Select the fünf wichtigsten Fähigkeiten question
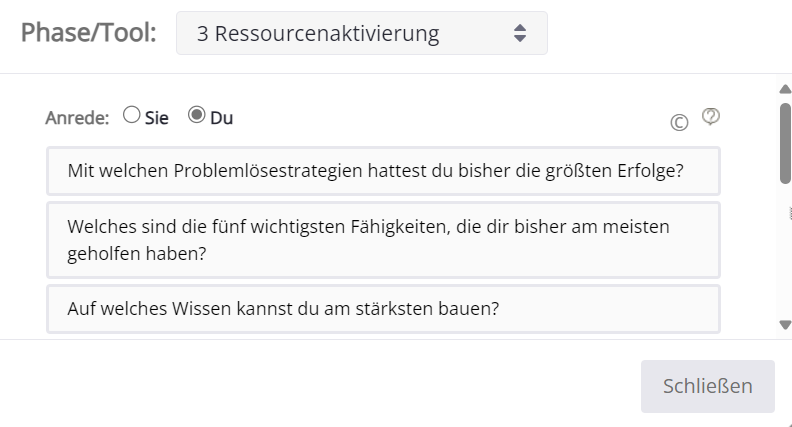Screen dimensions: 792x427 coord(383,240)
